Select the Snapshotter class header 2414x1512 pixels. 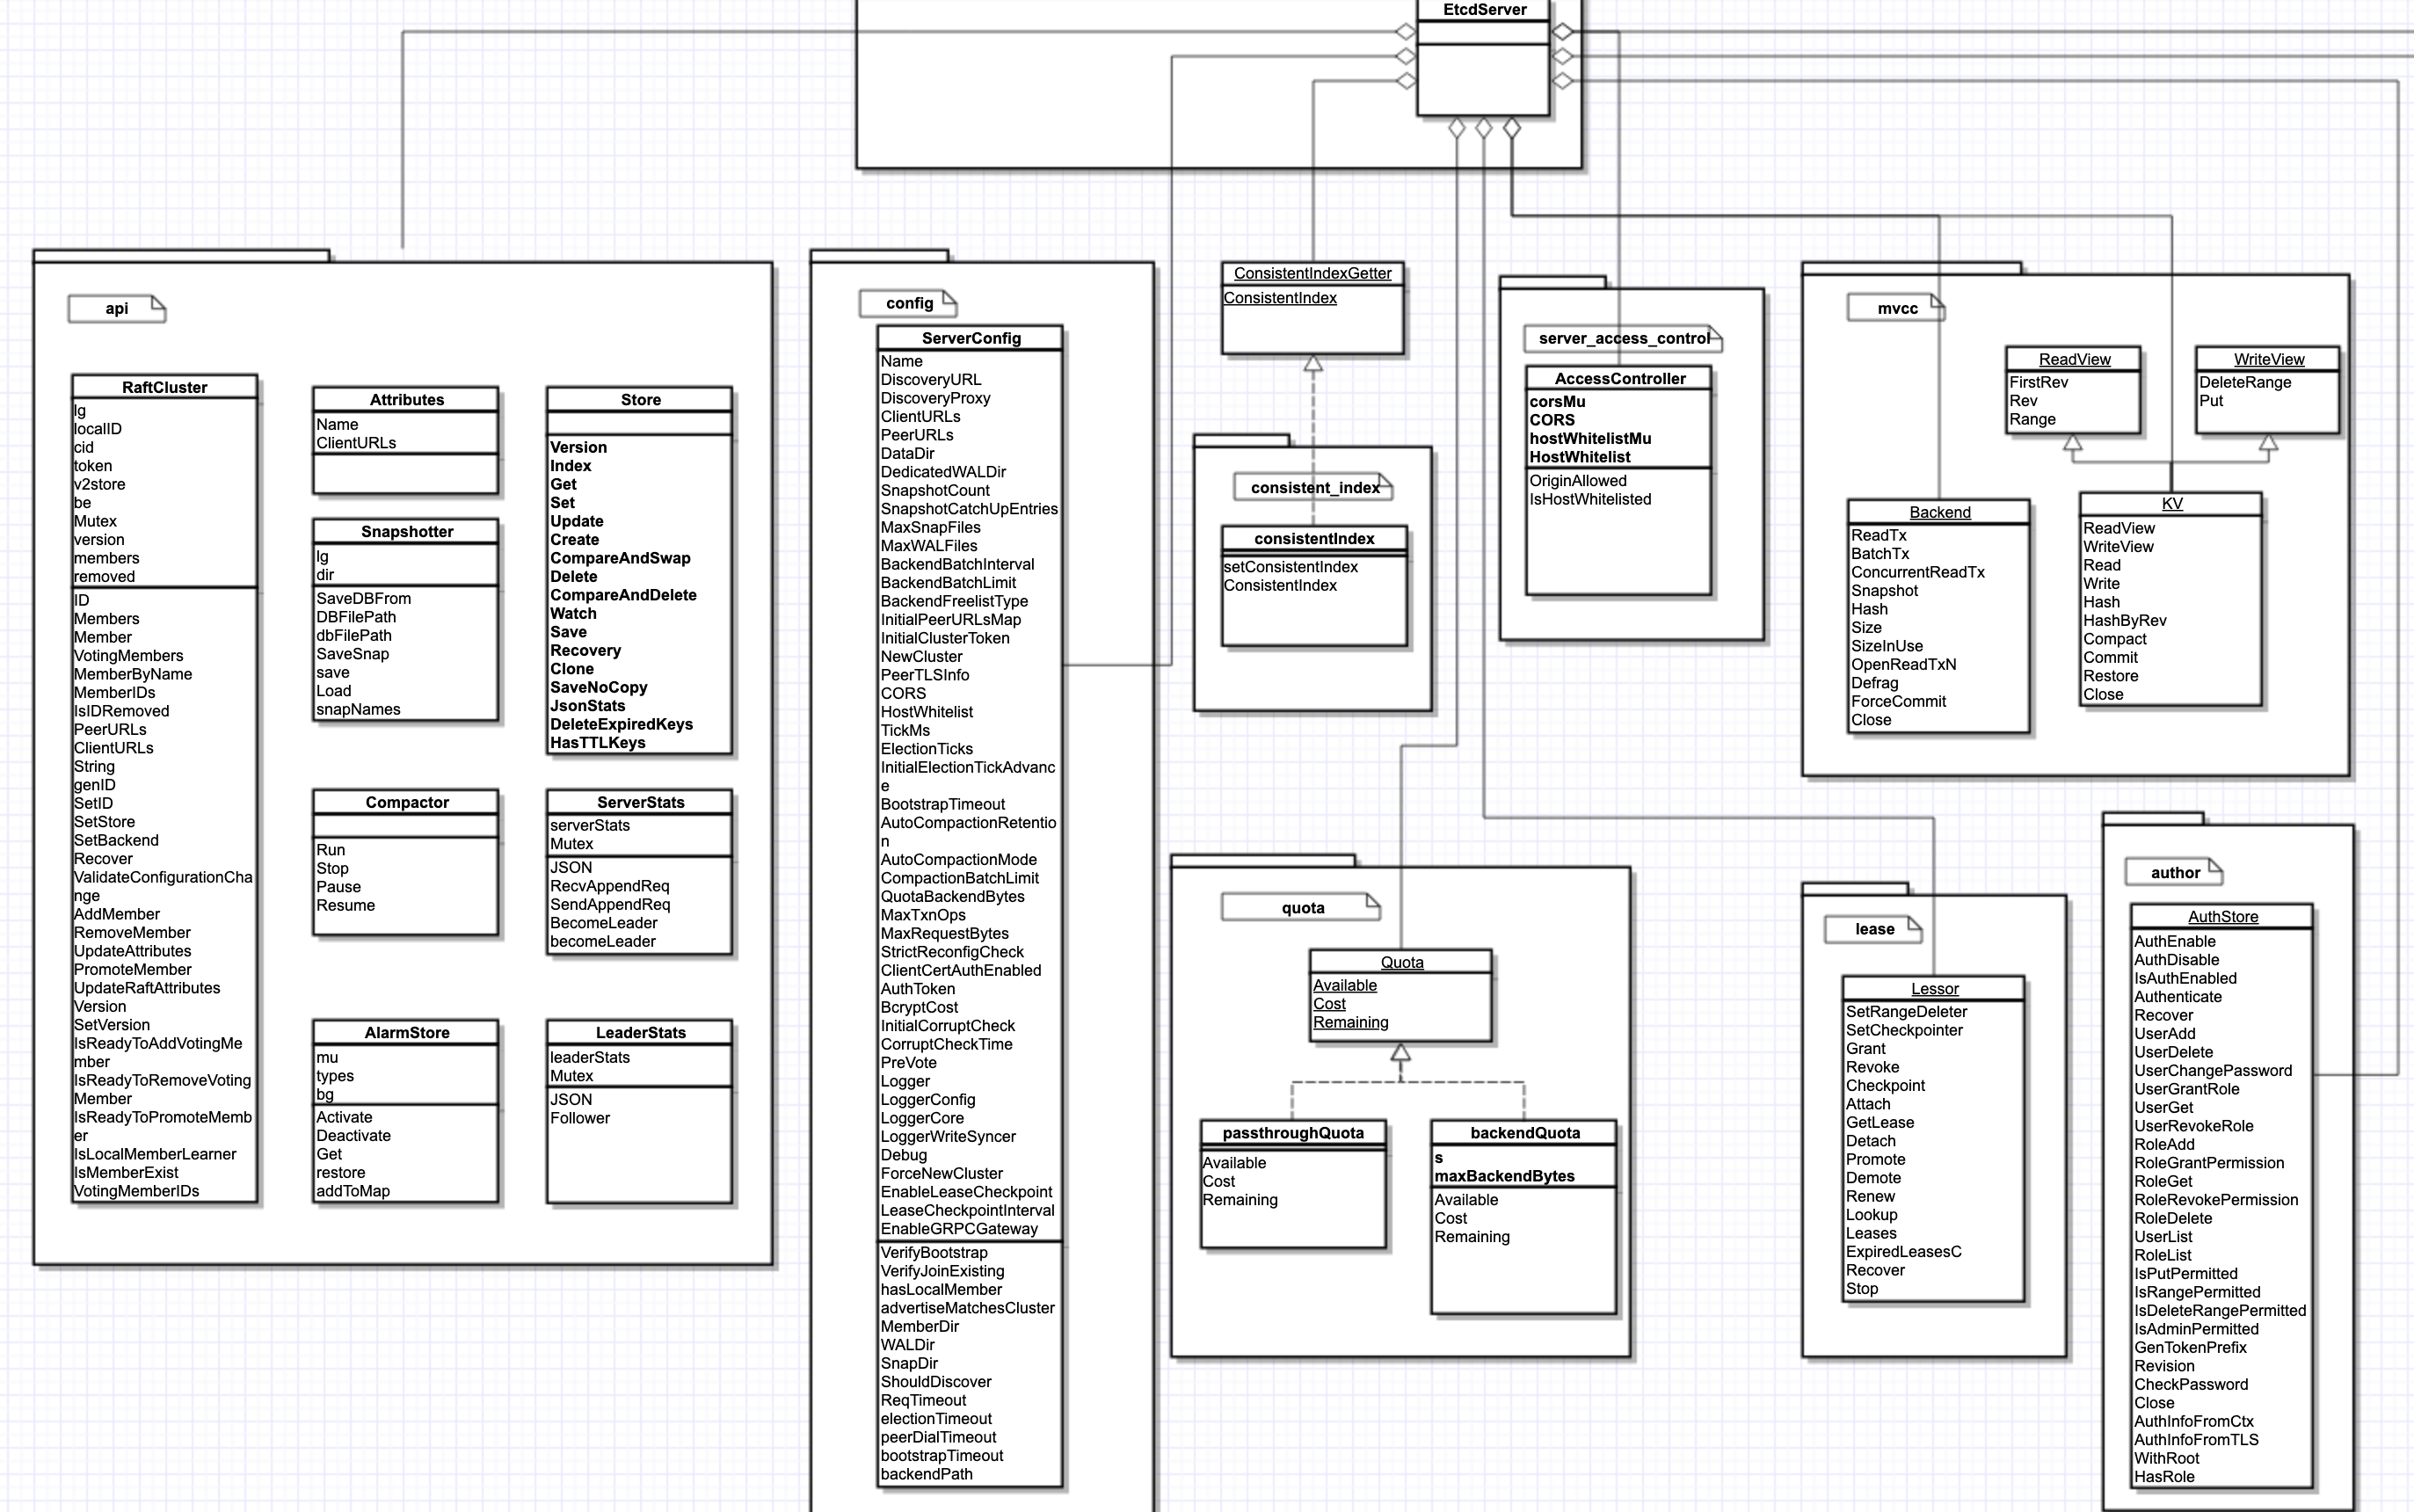(407, 532)
